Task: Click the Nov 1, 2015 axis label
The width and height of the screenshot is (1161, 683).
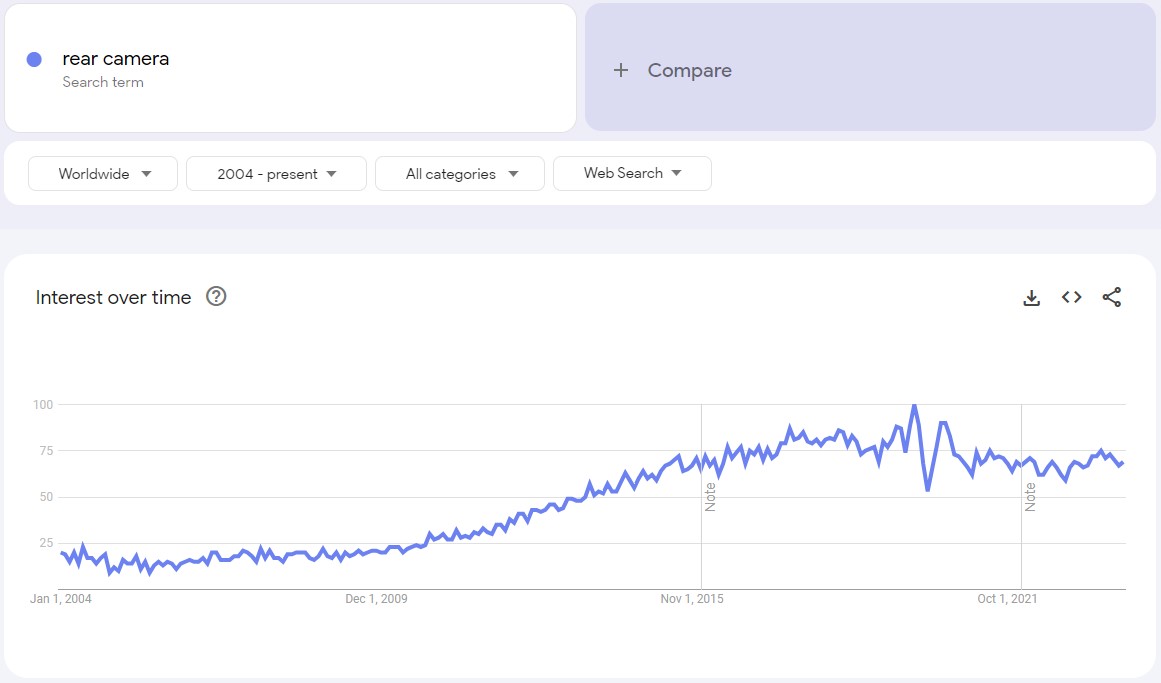Action: (x=692, y=599)
